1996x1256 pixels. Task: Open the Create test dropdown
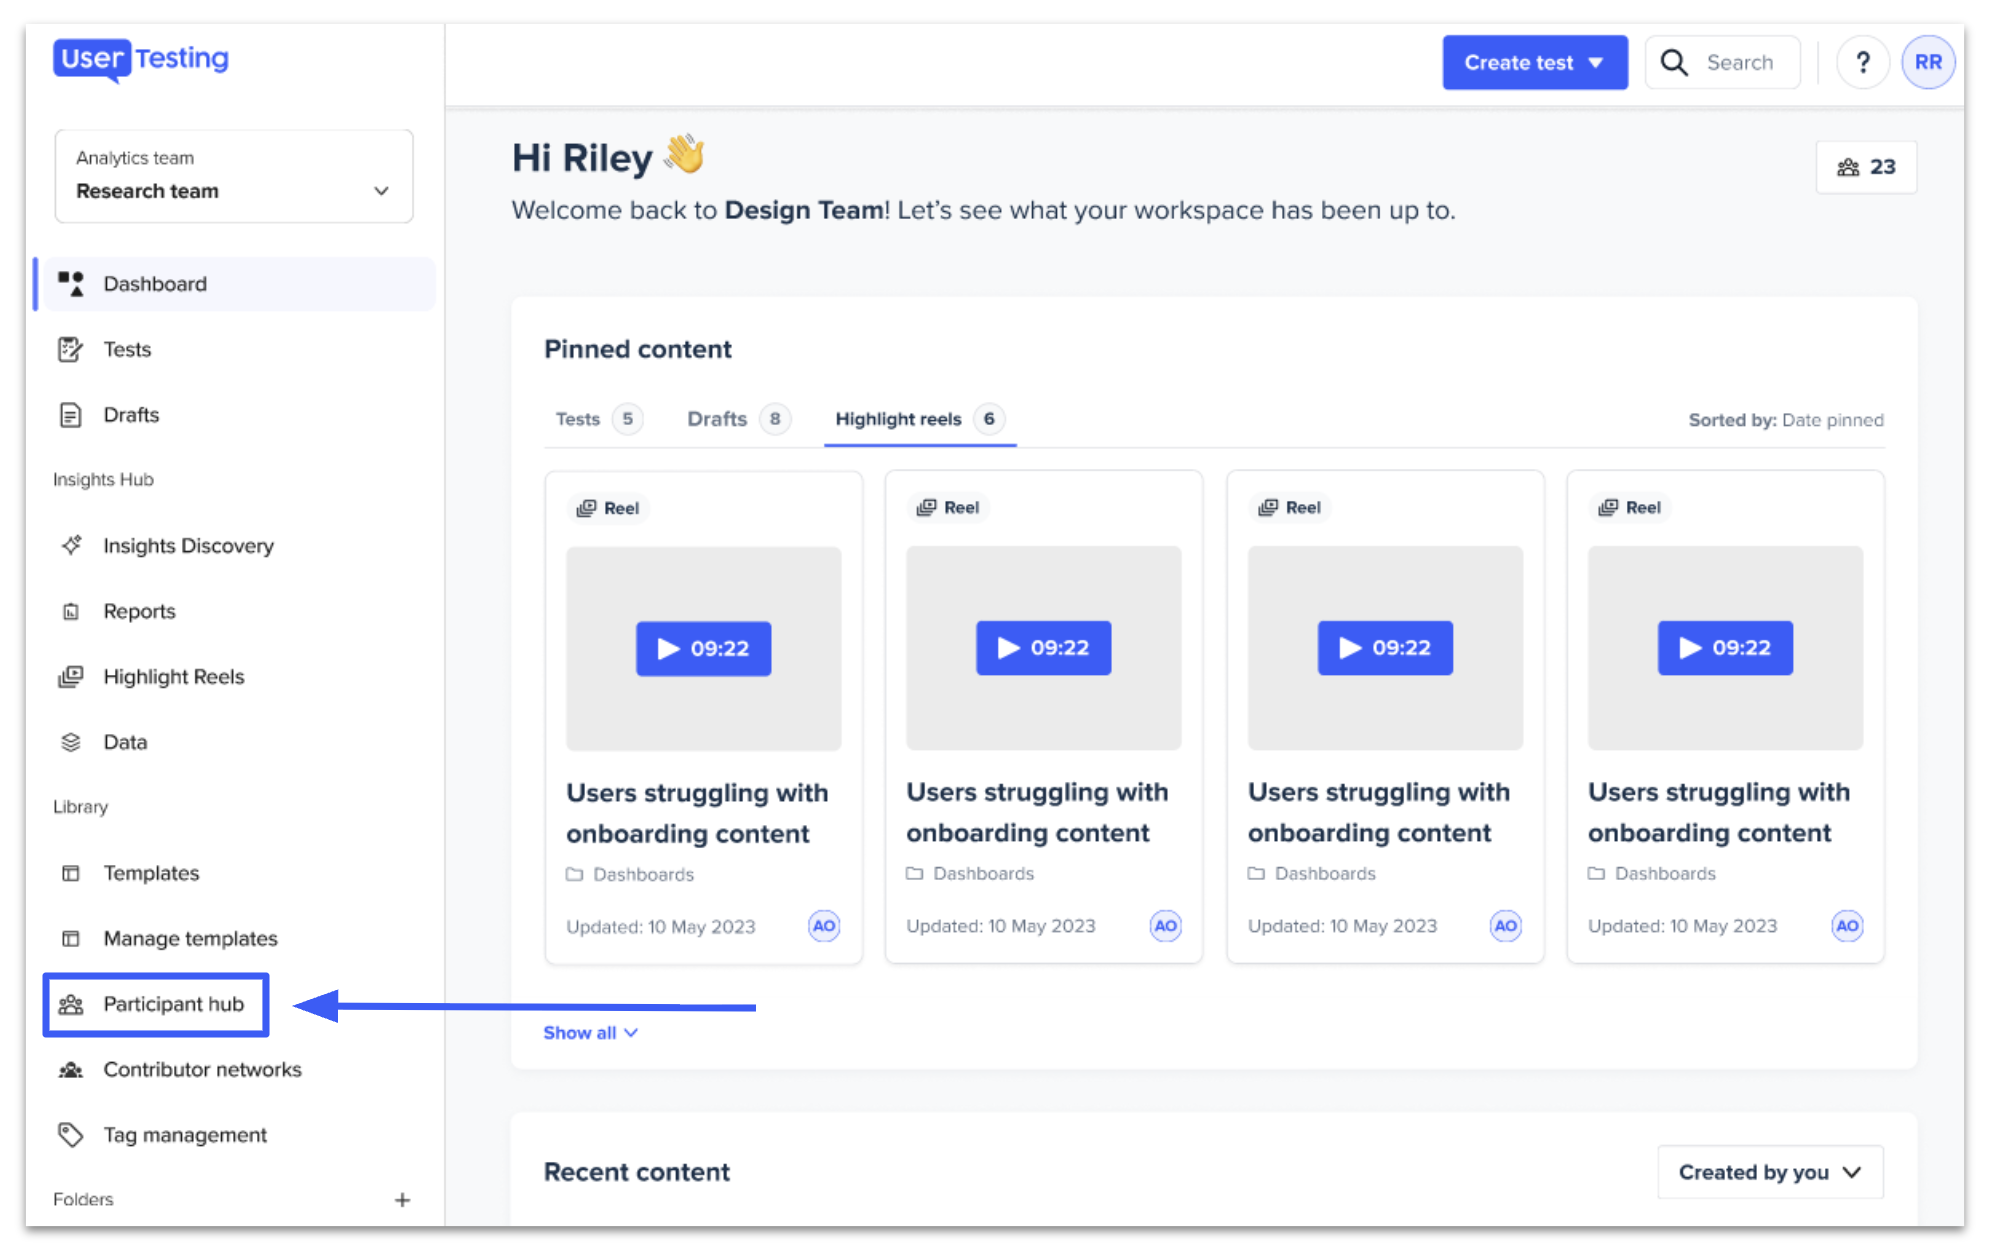click(1535, 63)
